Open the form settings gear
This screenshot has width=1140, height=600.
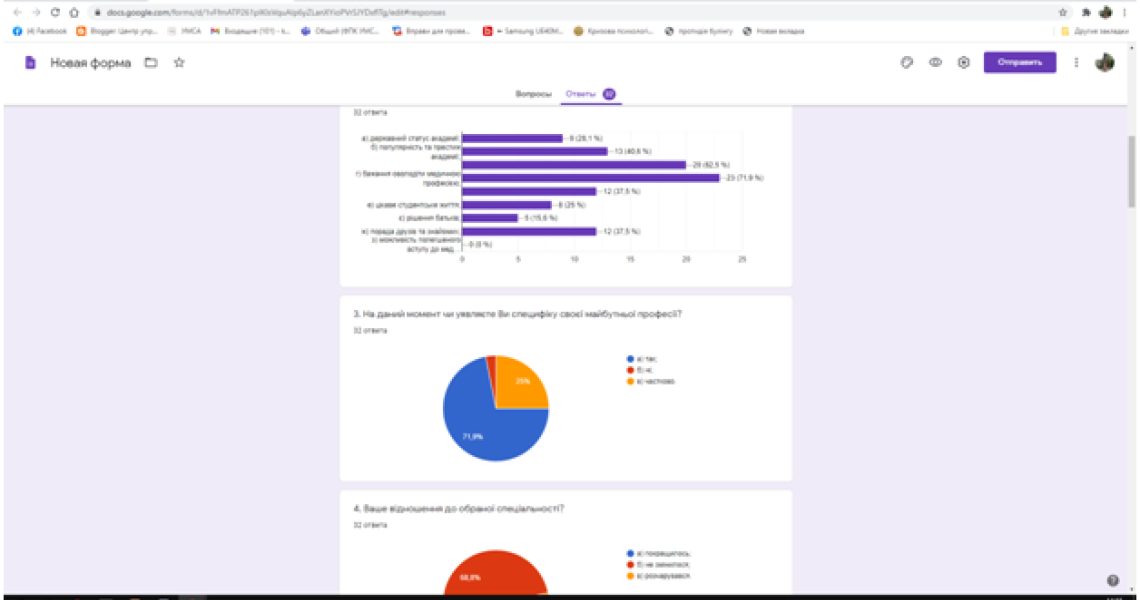(x=963, y=63)
